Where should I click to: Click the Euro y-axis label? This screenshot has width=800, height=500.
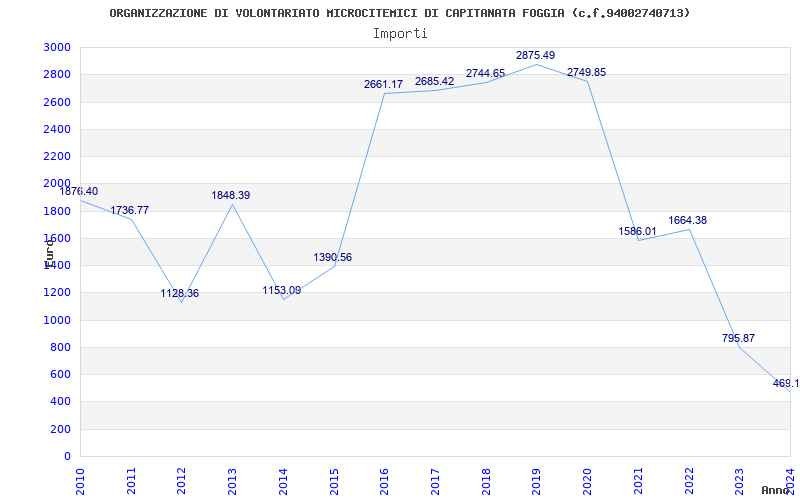(x=48, y=253)
